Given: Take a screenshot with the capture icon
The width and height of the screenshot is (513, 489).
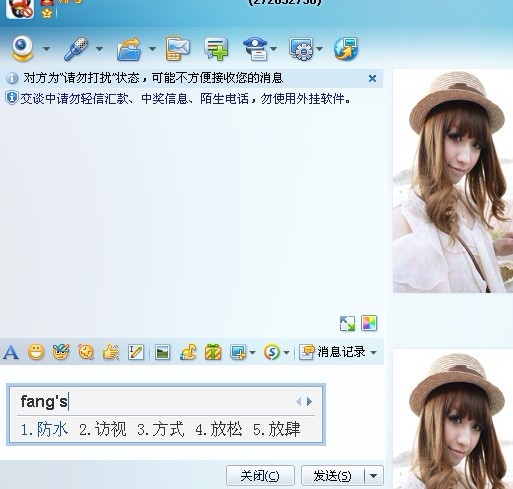Looking at the screenshot, I should [x=238, y=352].
